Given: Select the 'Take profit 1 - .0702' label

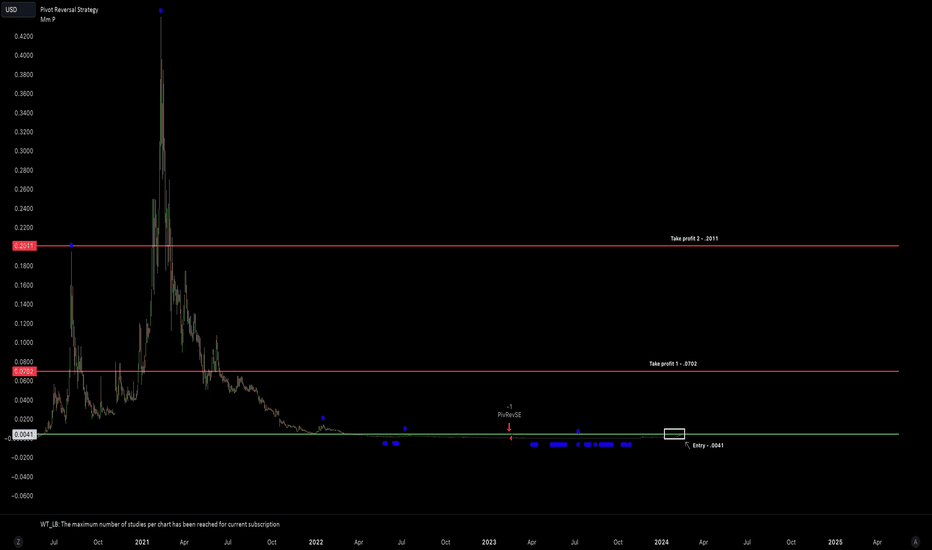Looking at the screenshot, I should 673,363.
